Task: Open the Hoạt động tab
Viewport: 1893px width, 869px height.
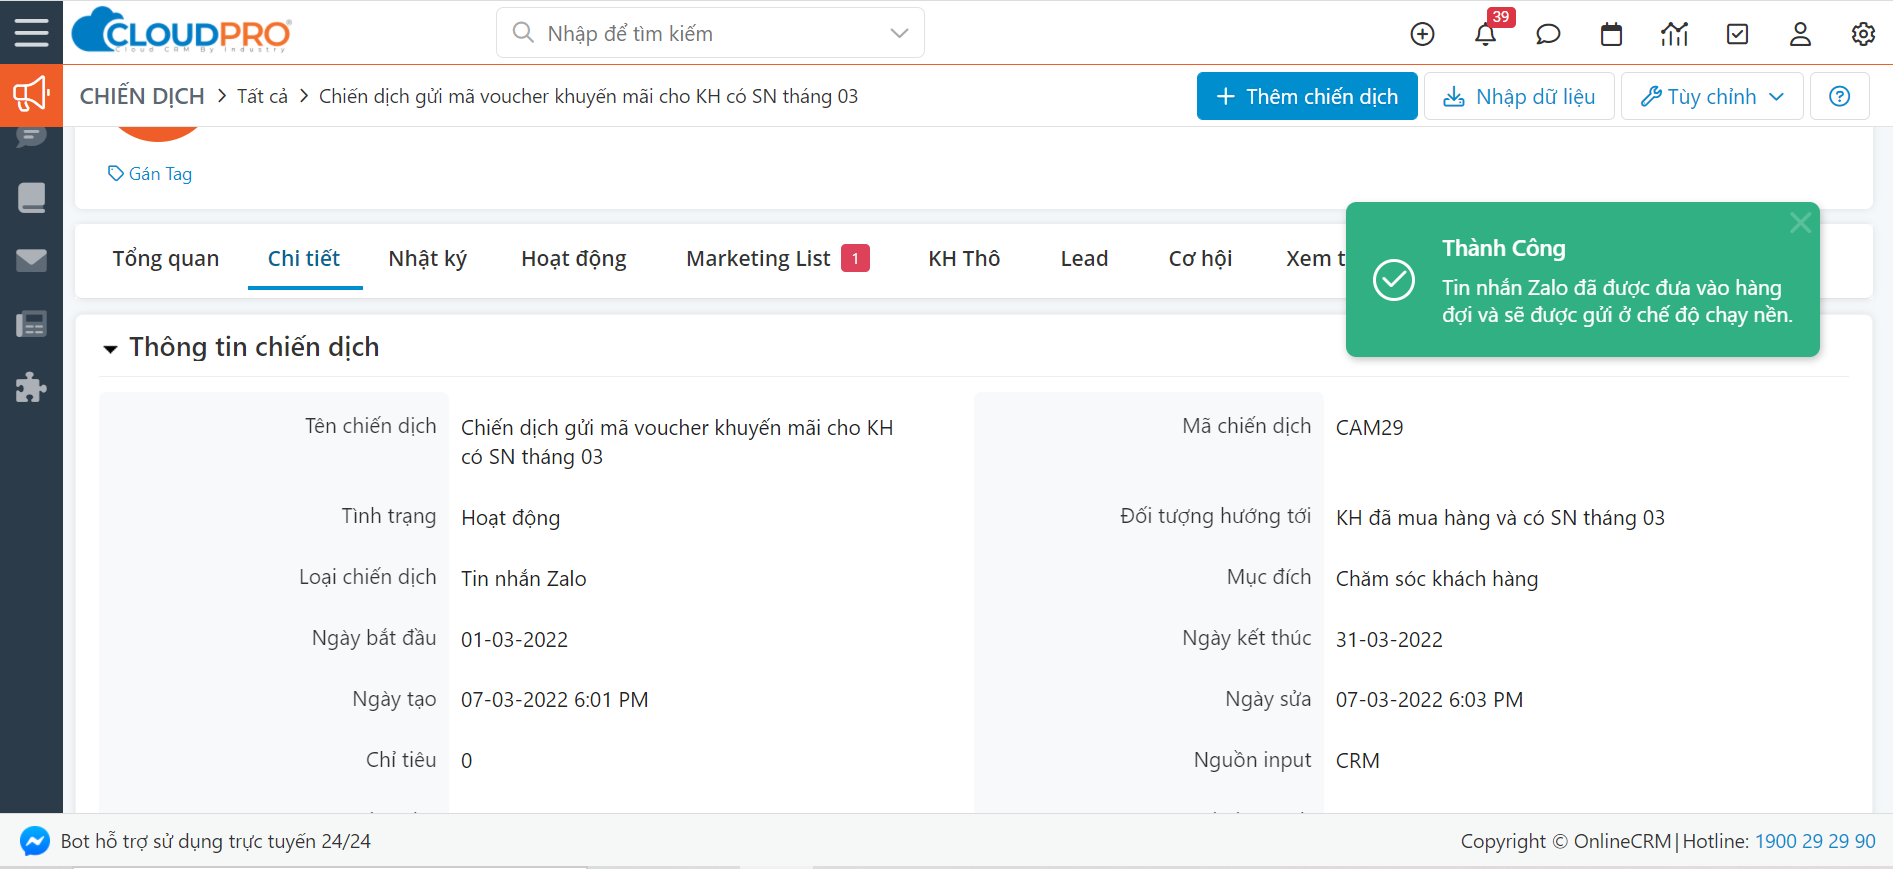Action: 574,258
